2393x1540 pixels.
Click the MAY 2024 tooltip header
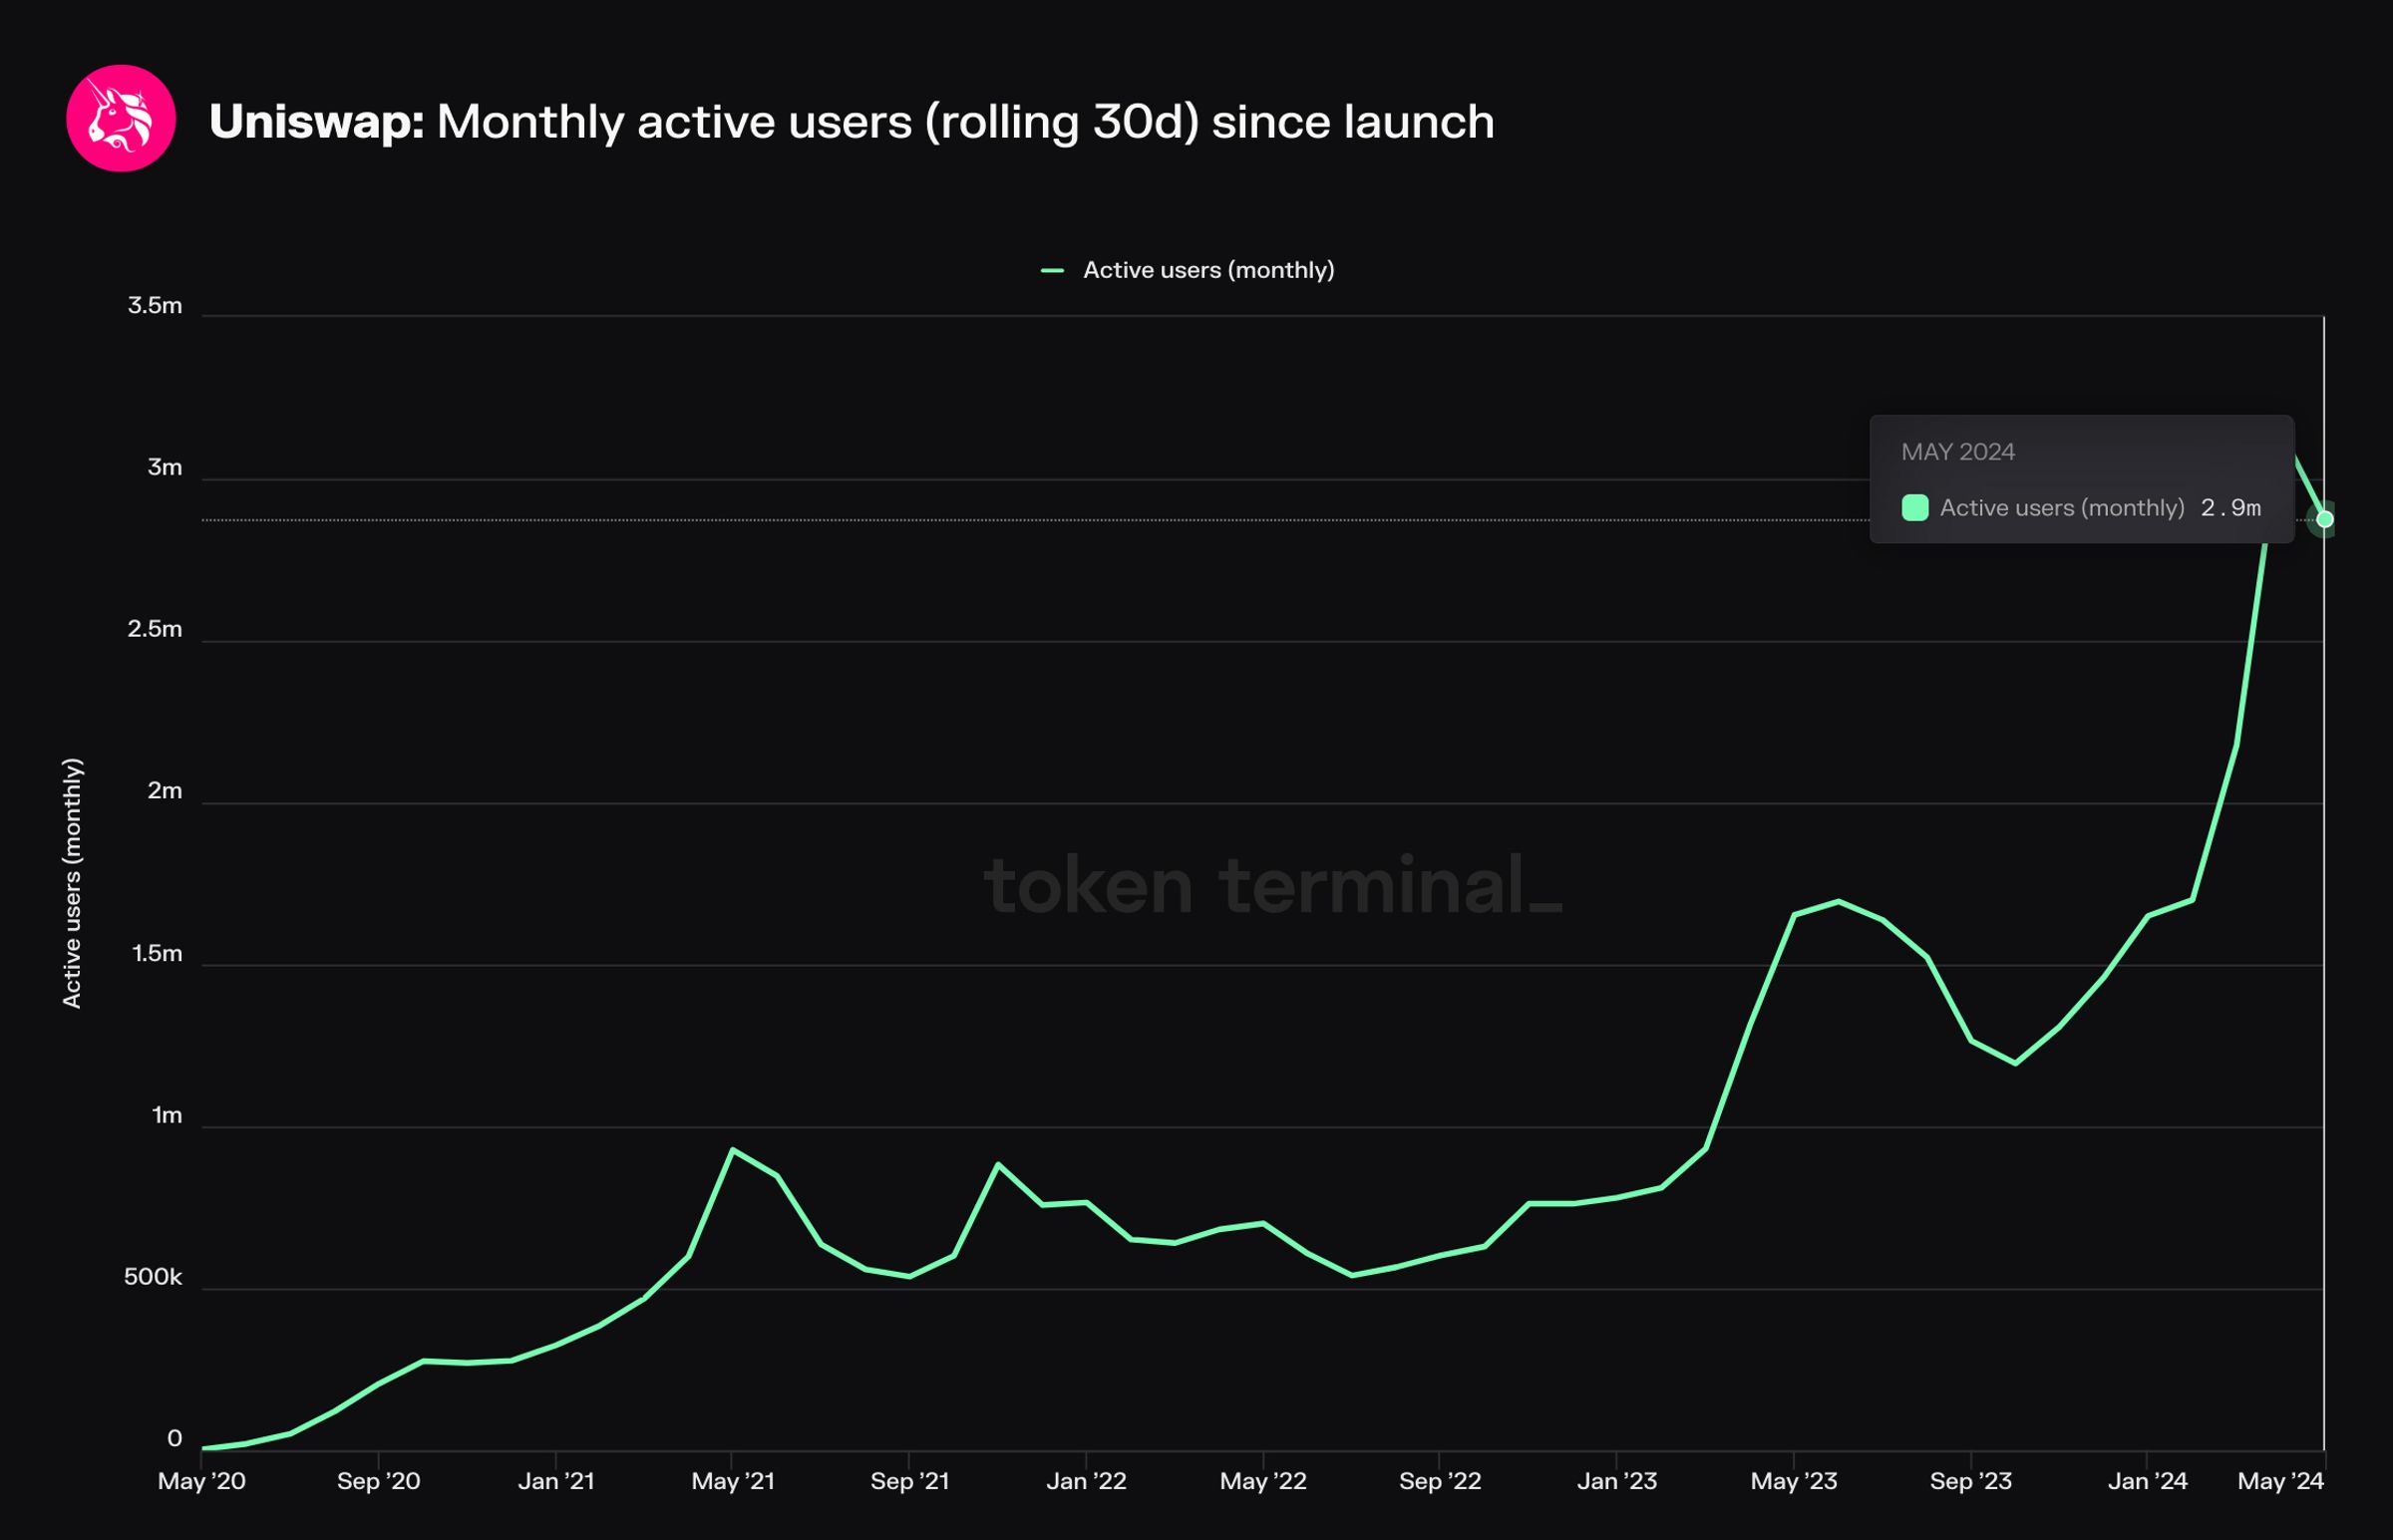click(x=1957, y=452)
